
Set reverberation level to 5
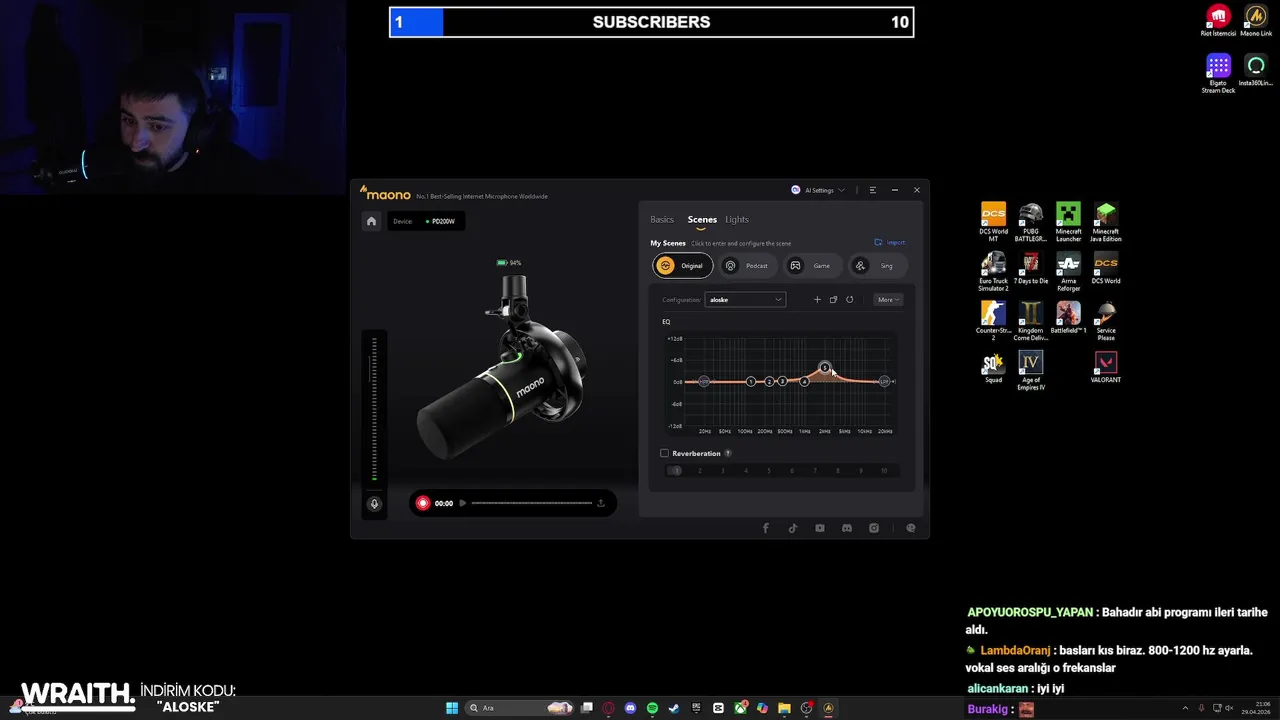769,471
